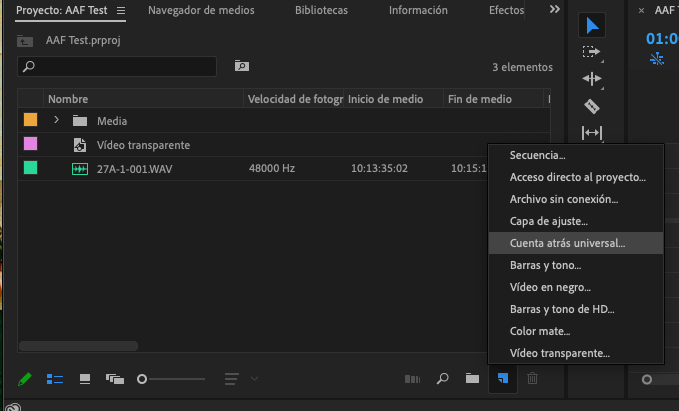Click the search-in-bin folder icon
This screenshot has width=679, height=411.
pos(242,66)
